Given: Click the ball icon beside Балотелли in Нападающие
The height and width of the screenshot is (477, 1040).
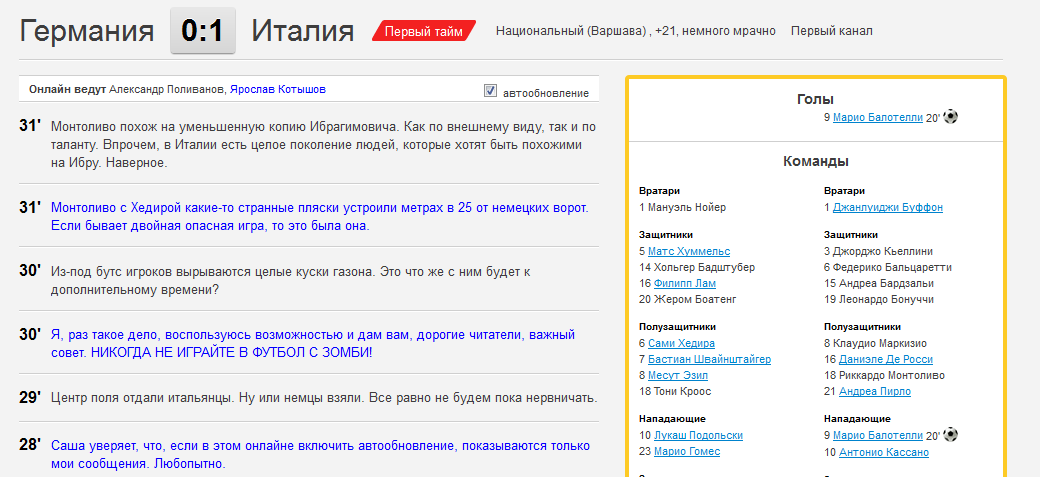Looking at the screenshot, I should (950, 435).
